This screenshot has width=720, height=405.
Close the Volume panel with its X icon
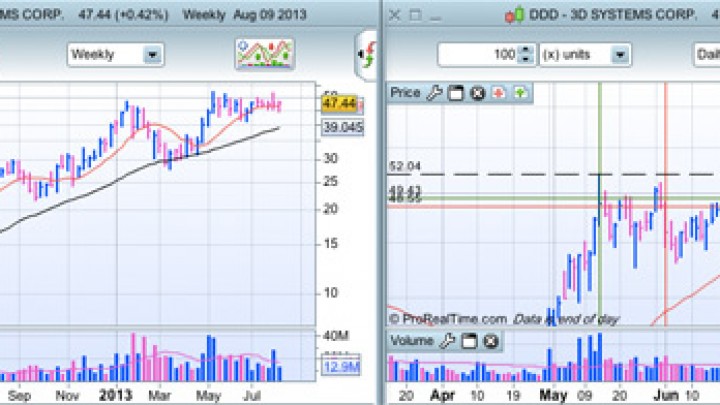(x=491, y=341)
